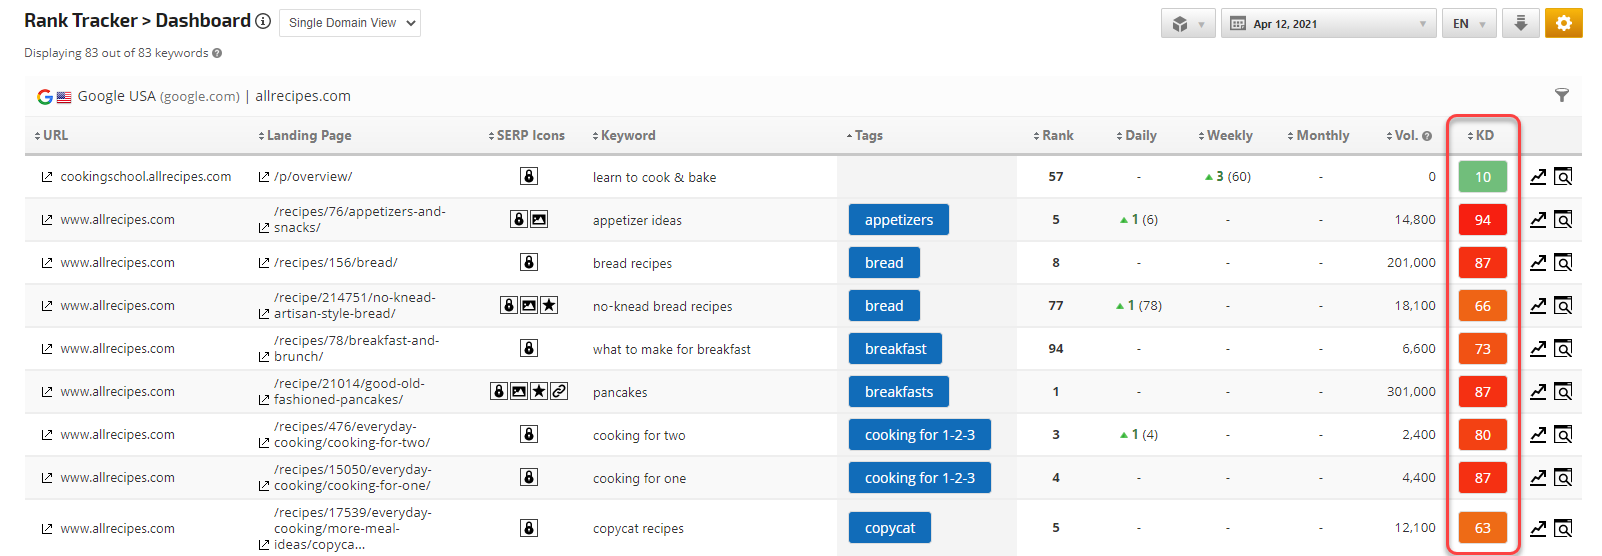Click star SERP icon in no-knead bread row

(549, 305)
